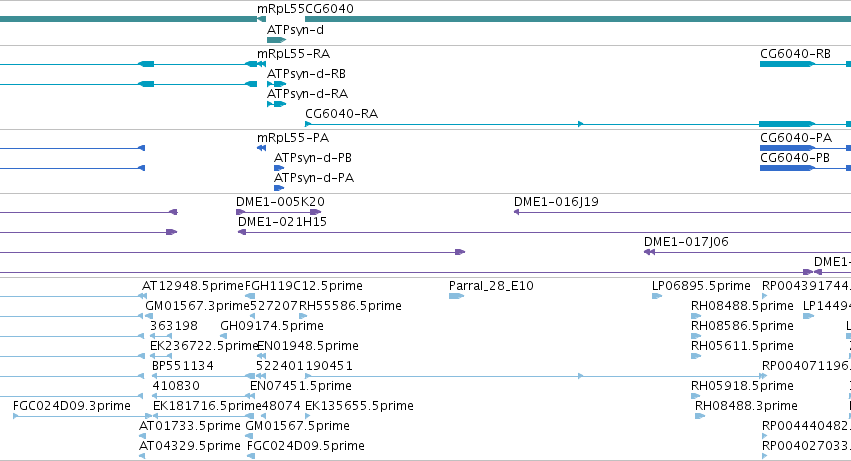Image resolution: width=851 pixels, height=461 pixels.
Task: Click the ATPsyn-d gene arrow glyph
Action: pyautogui.click(x=276, y=40)
